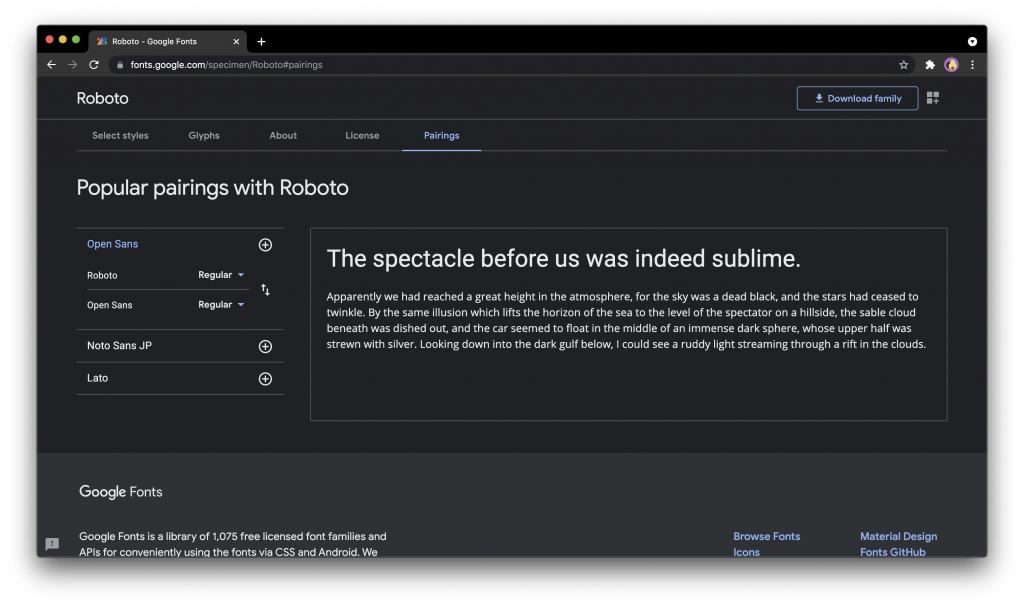Viewport: 1024px width, 606px height.
Task: Toggle the Open Sans pairing circle button
Action: (265, 245)
